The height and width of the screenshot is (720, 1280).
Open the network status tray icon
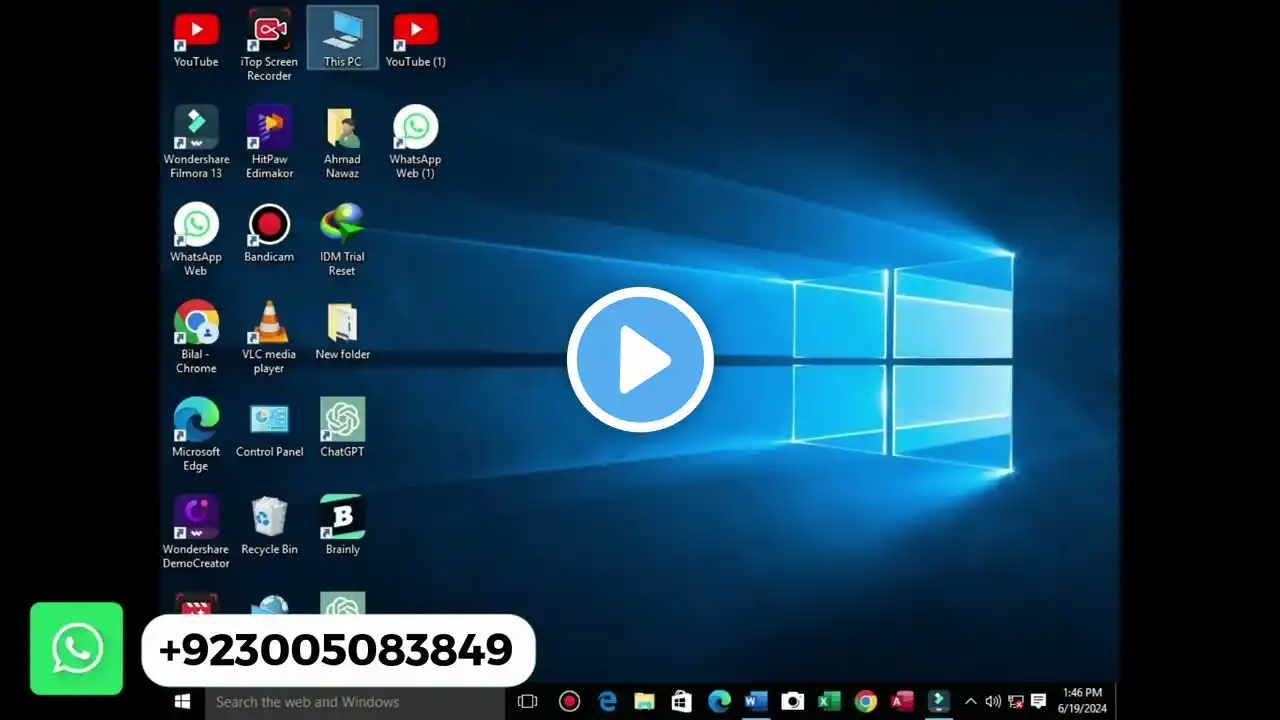[x=1016, y=702]
